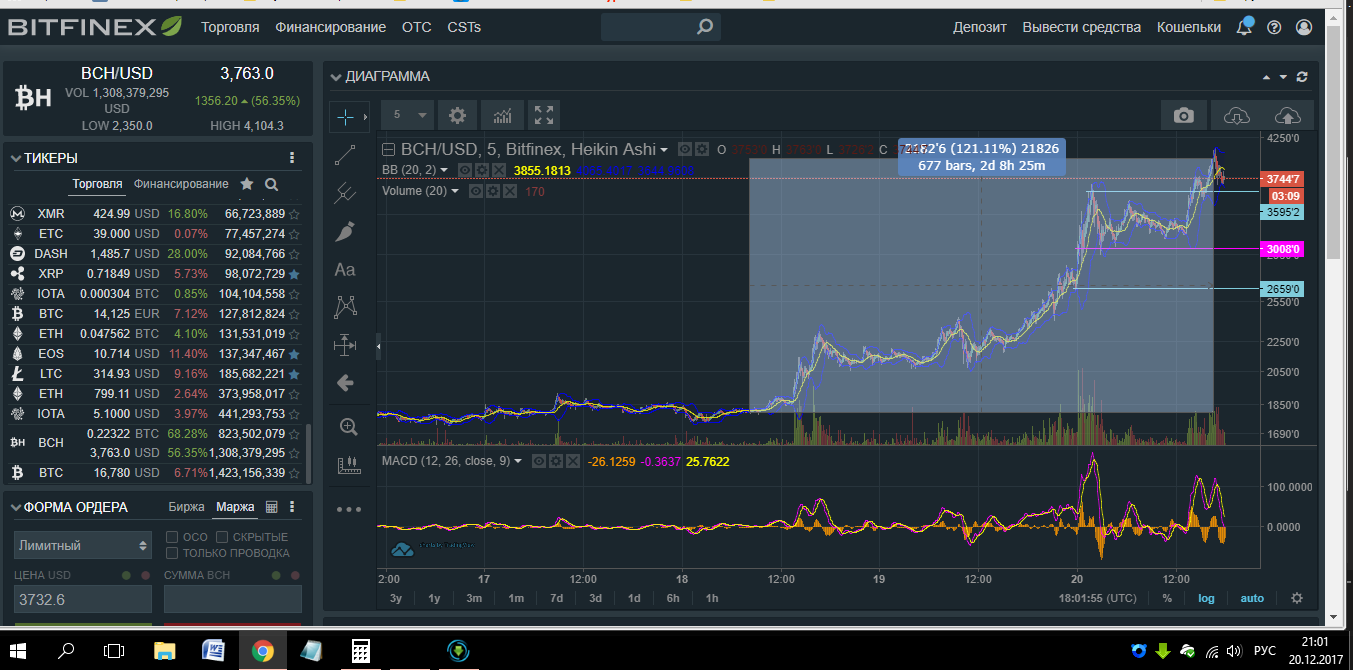Select the chart pattern tool
This screenshot has width=1353, height=670.
(x=345, y=306)
